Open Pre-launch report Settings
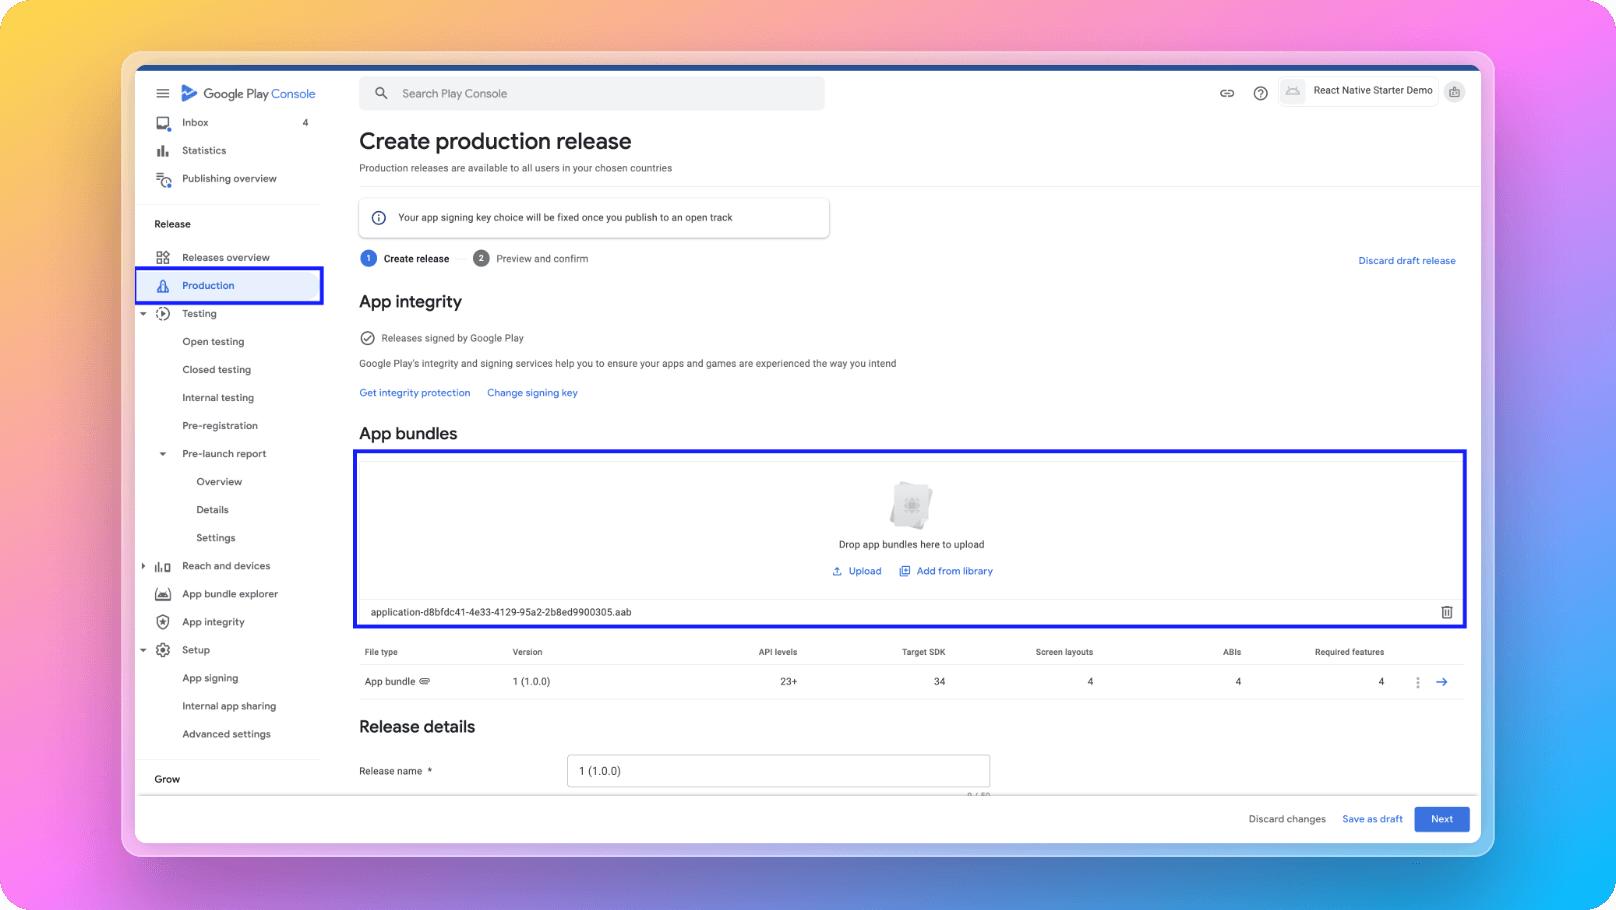The width and height of the screenshot is (1616, 910). [x=216, y=538]
